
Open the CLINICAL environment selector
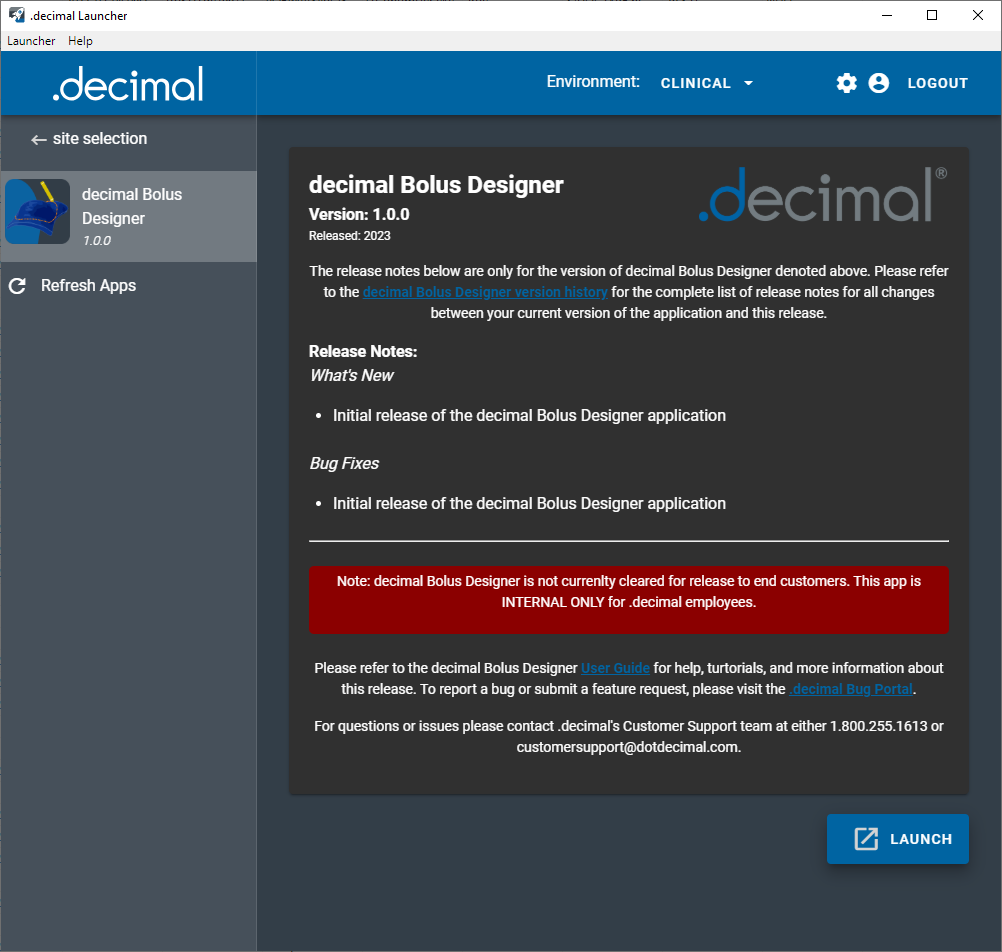click(696, 83)
